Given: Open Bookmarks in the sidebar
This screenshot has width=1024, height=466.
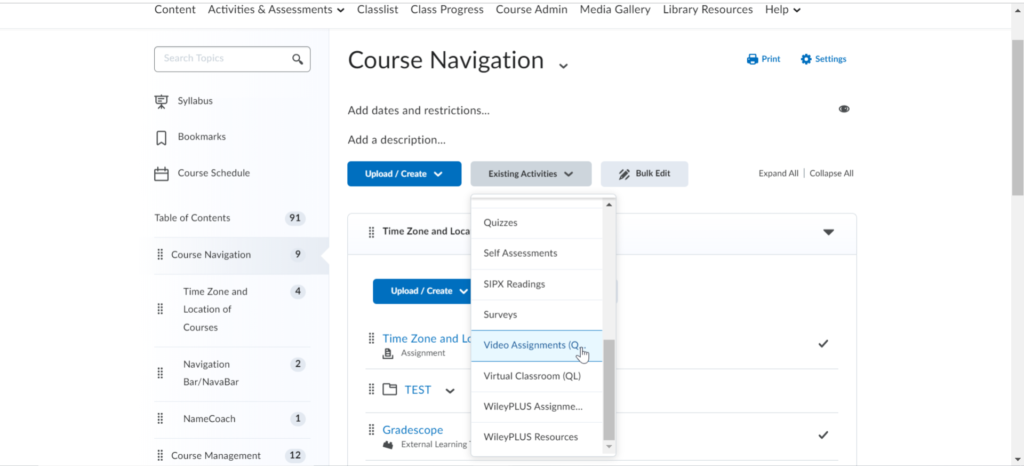Looking at the screenshot, I should [x=161, y=137].
